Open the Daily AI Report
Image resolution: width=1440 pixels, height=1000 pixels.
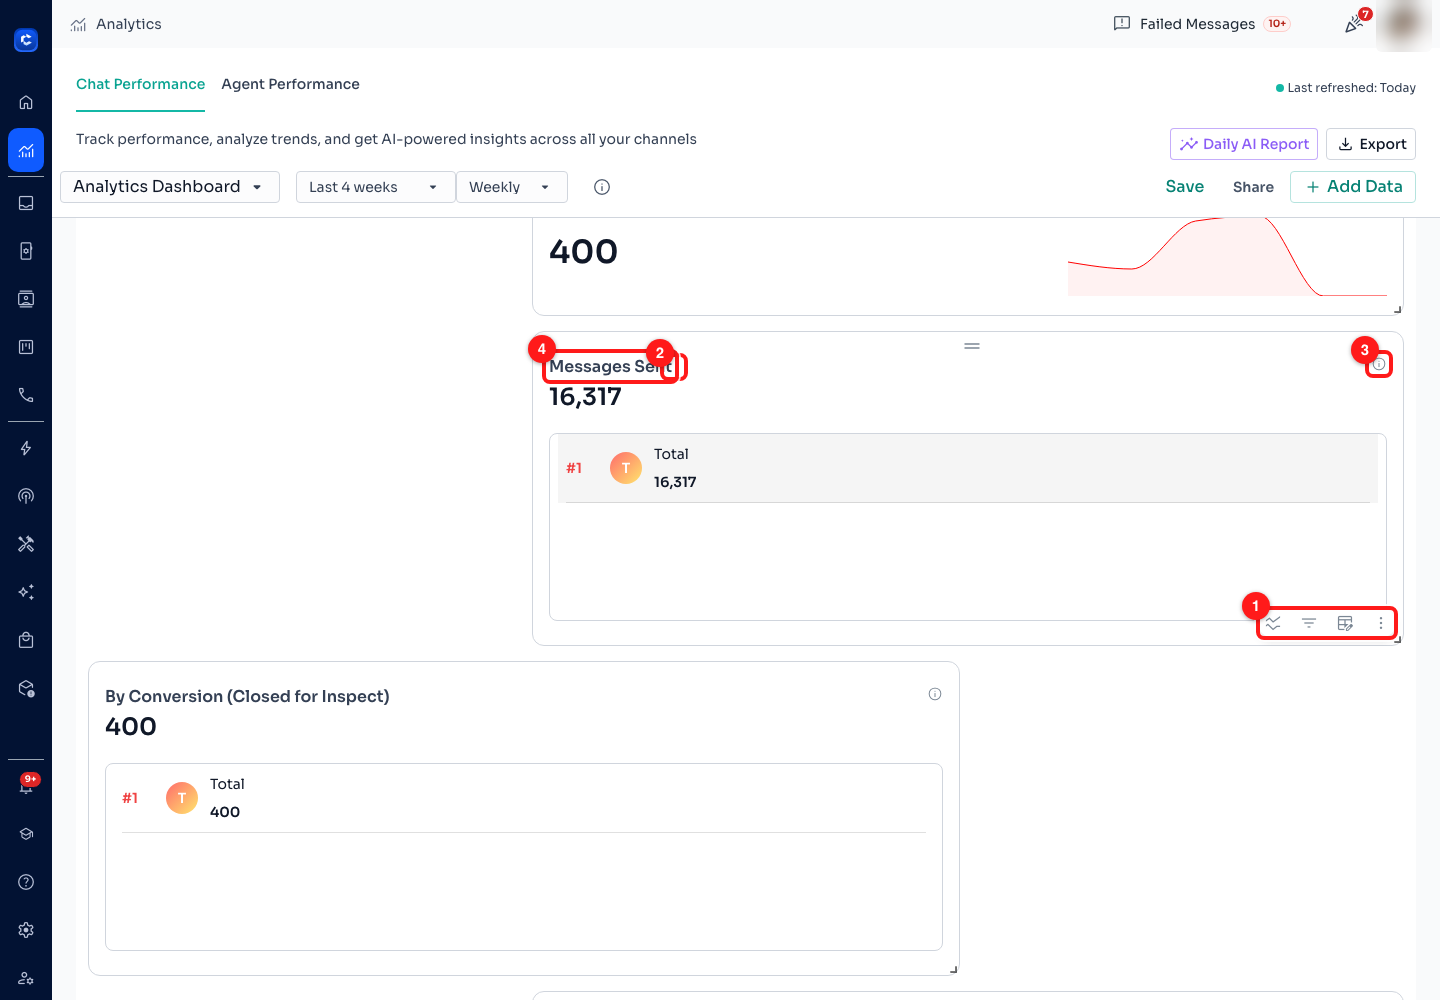pos(1244,144)
